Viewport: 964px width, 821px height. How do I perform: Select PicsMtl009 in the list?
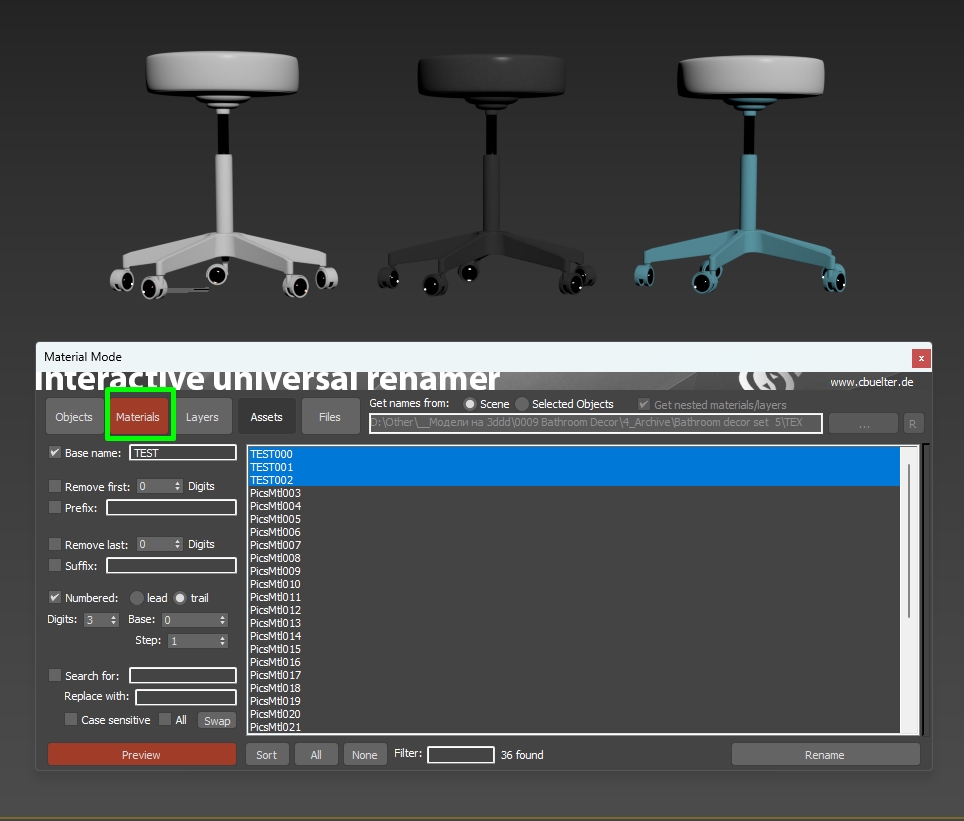tap(574, 571)
